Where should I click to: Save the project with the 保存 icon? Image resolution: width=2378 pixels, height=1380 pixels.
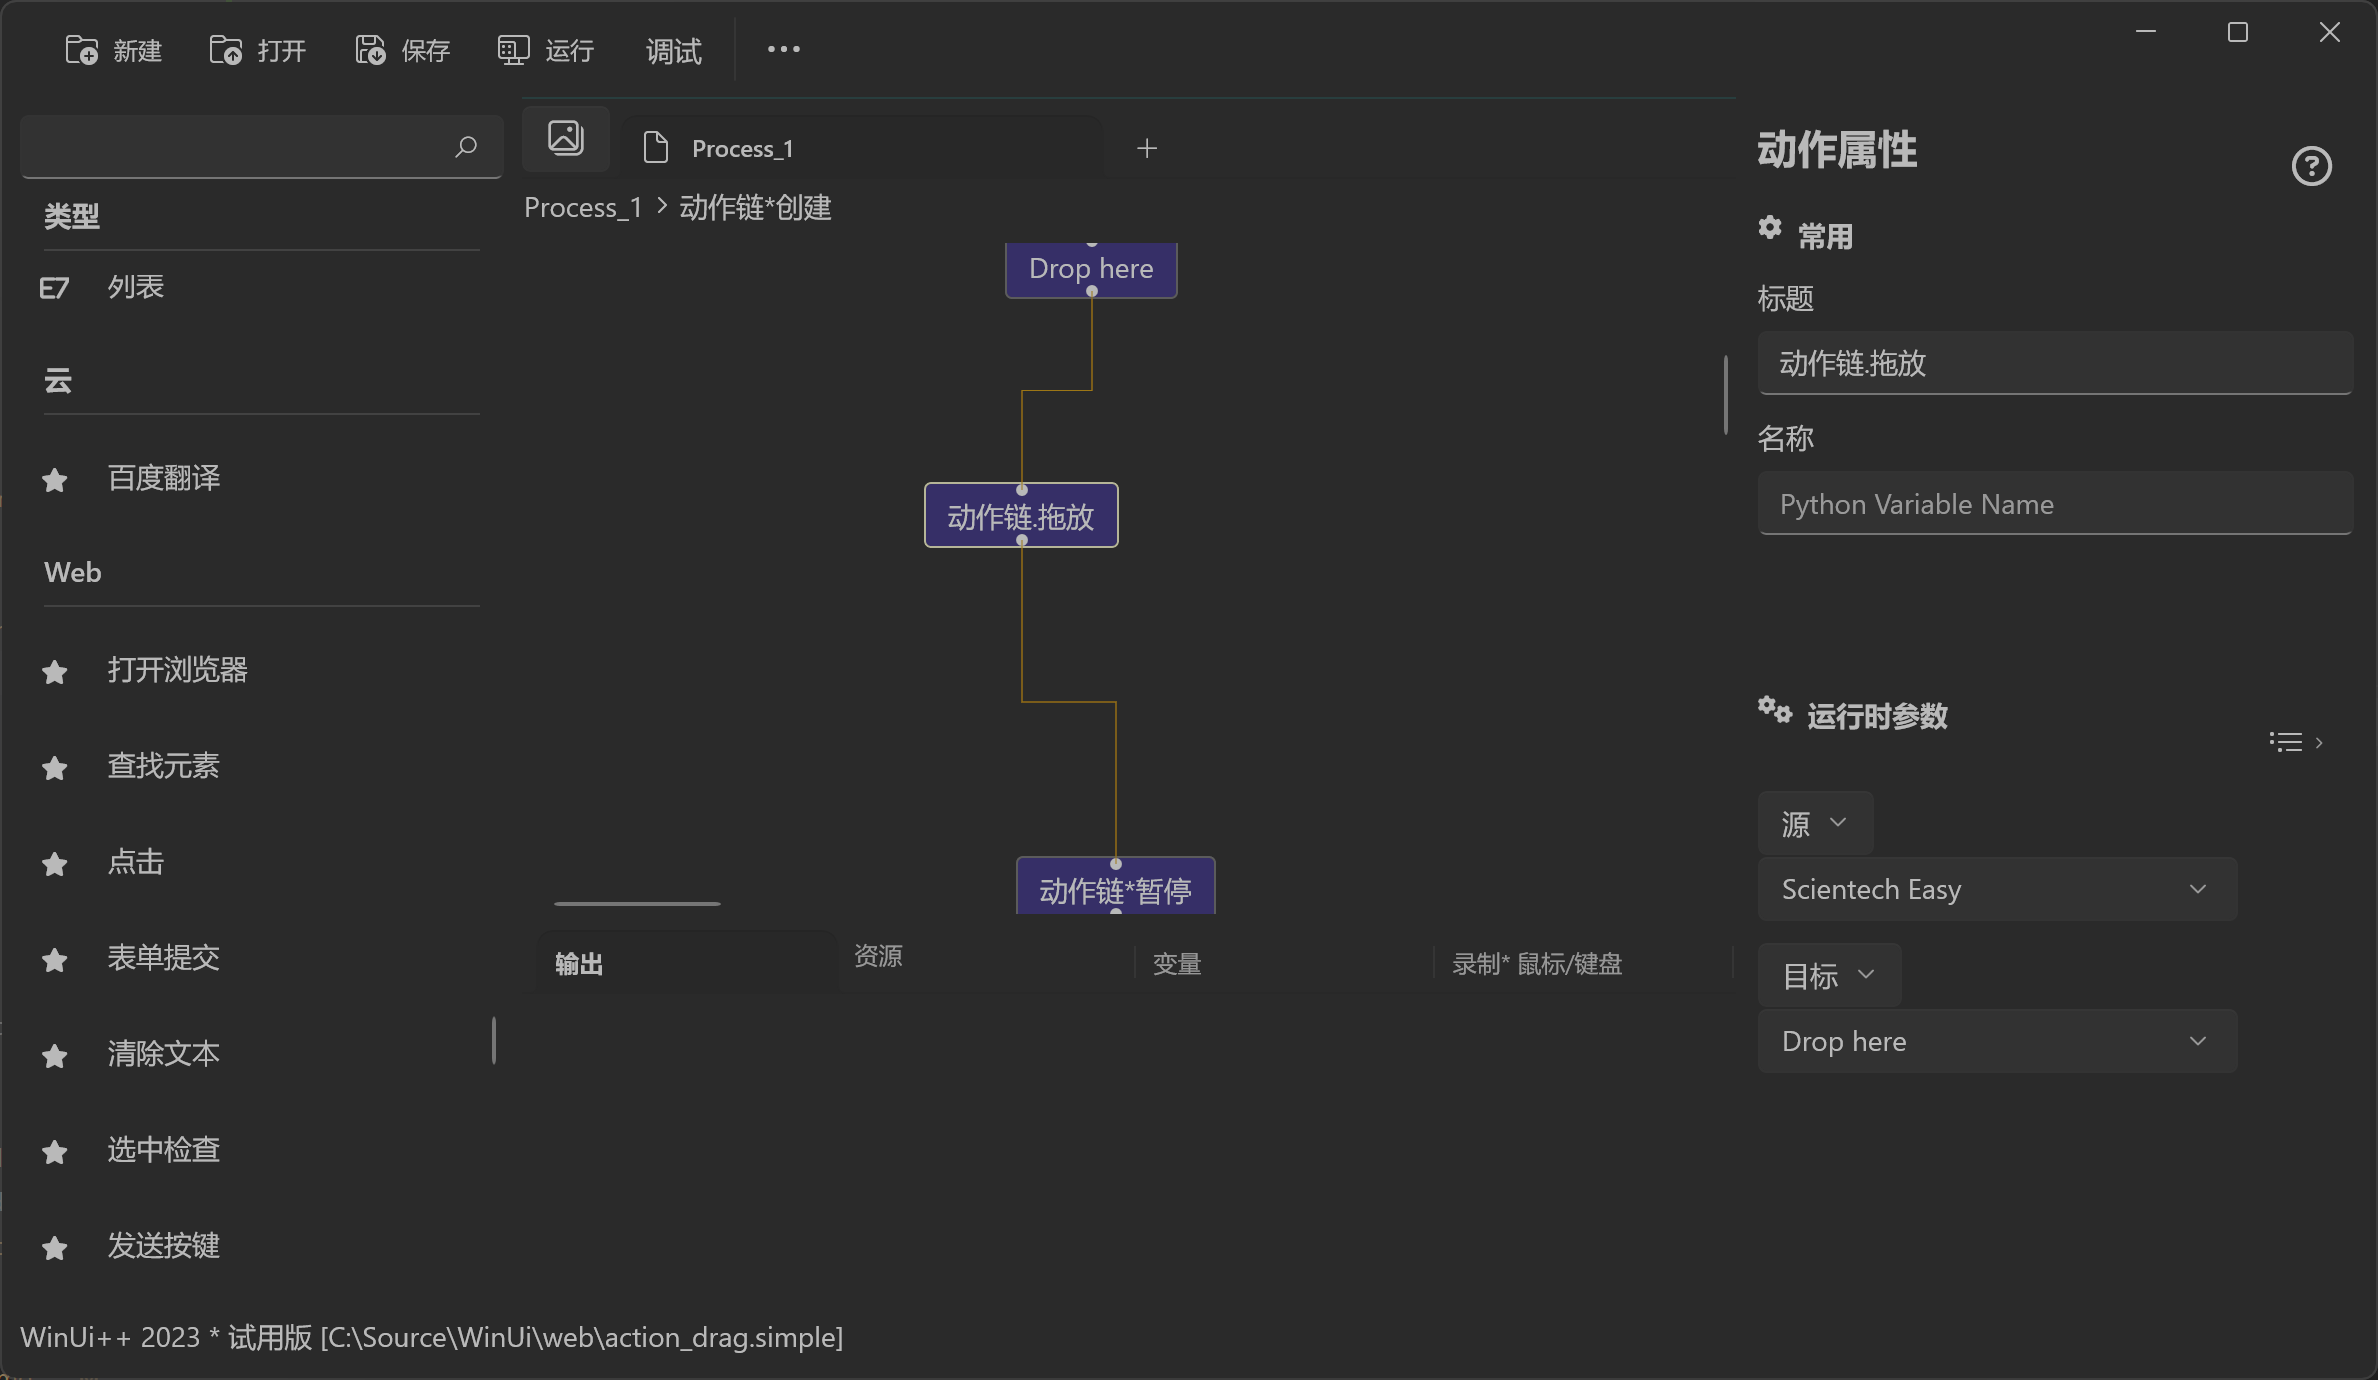click(x=369, y=49)
